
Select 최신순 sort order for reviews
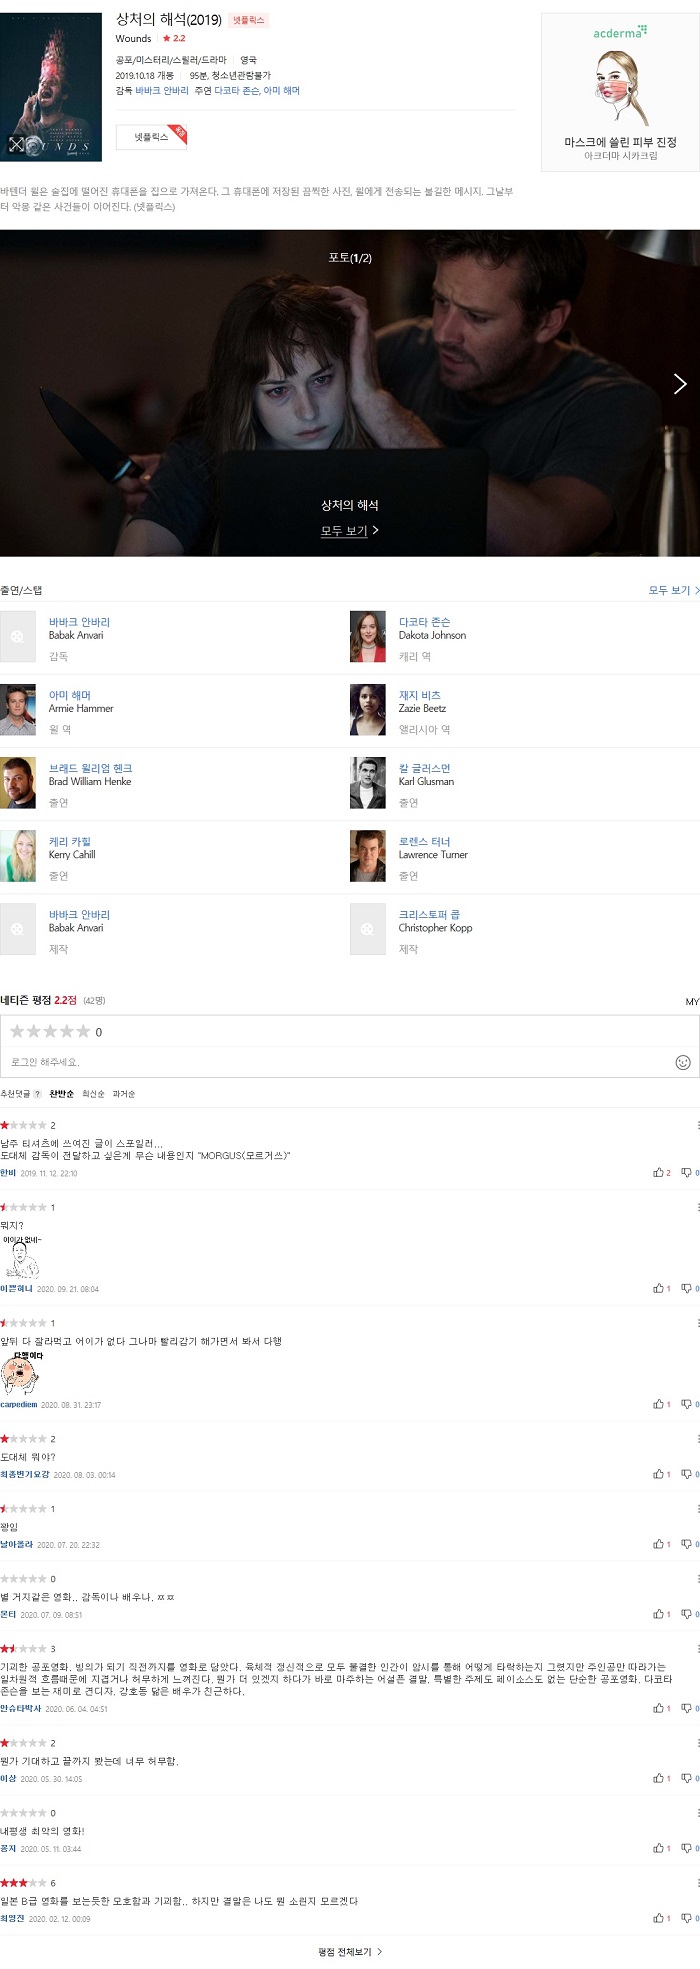[x=93, y=1094]
